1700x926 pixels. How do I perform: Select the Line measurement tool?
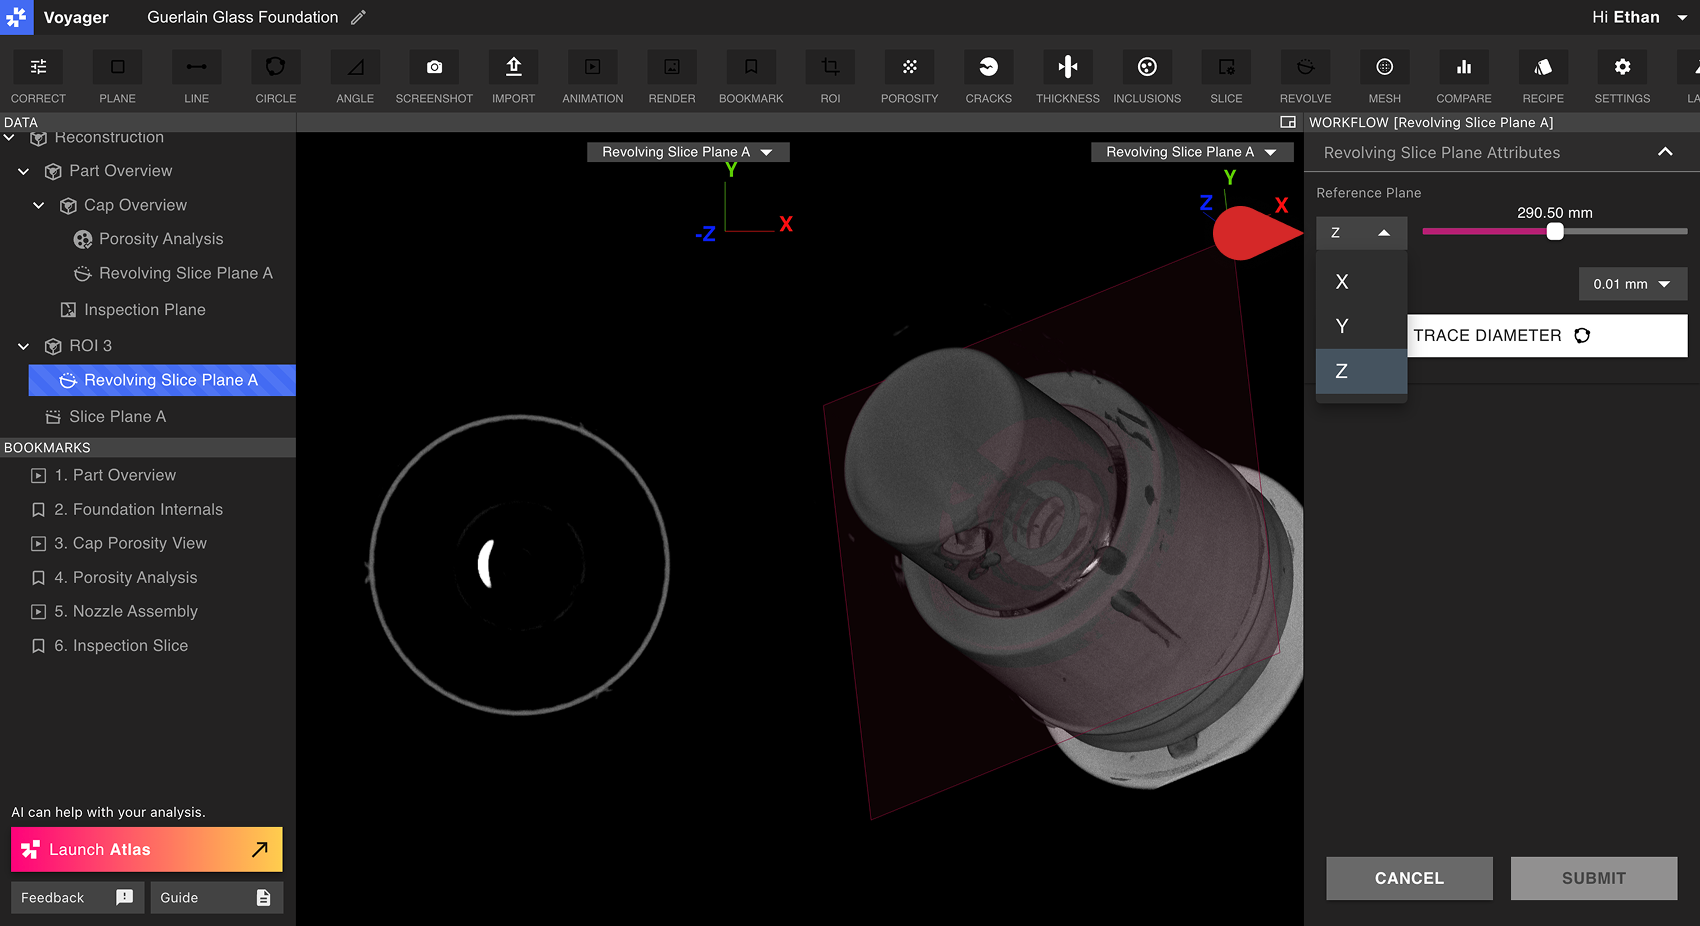click(x=196, y=78)
